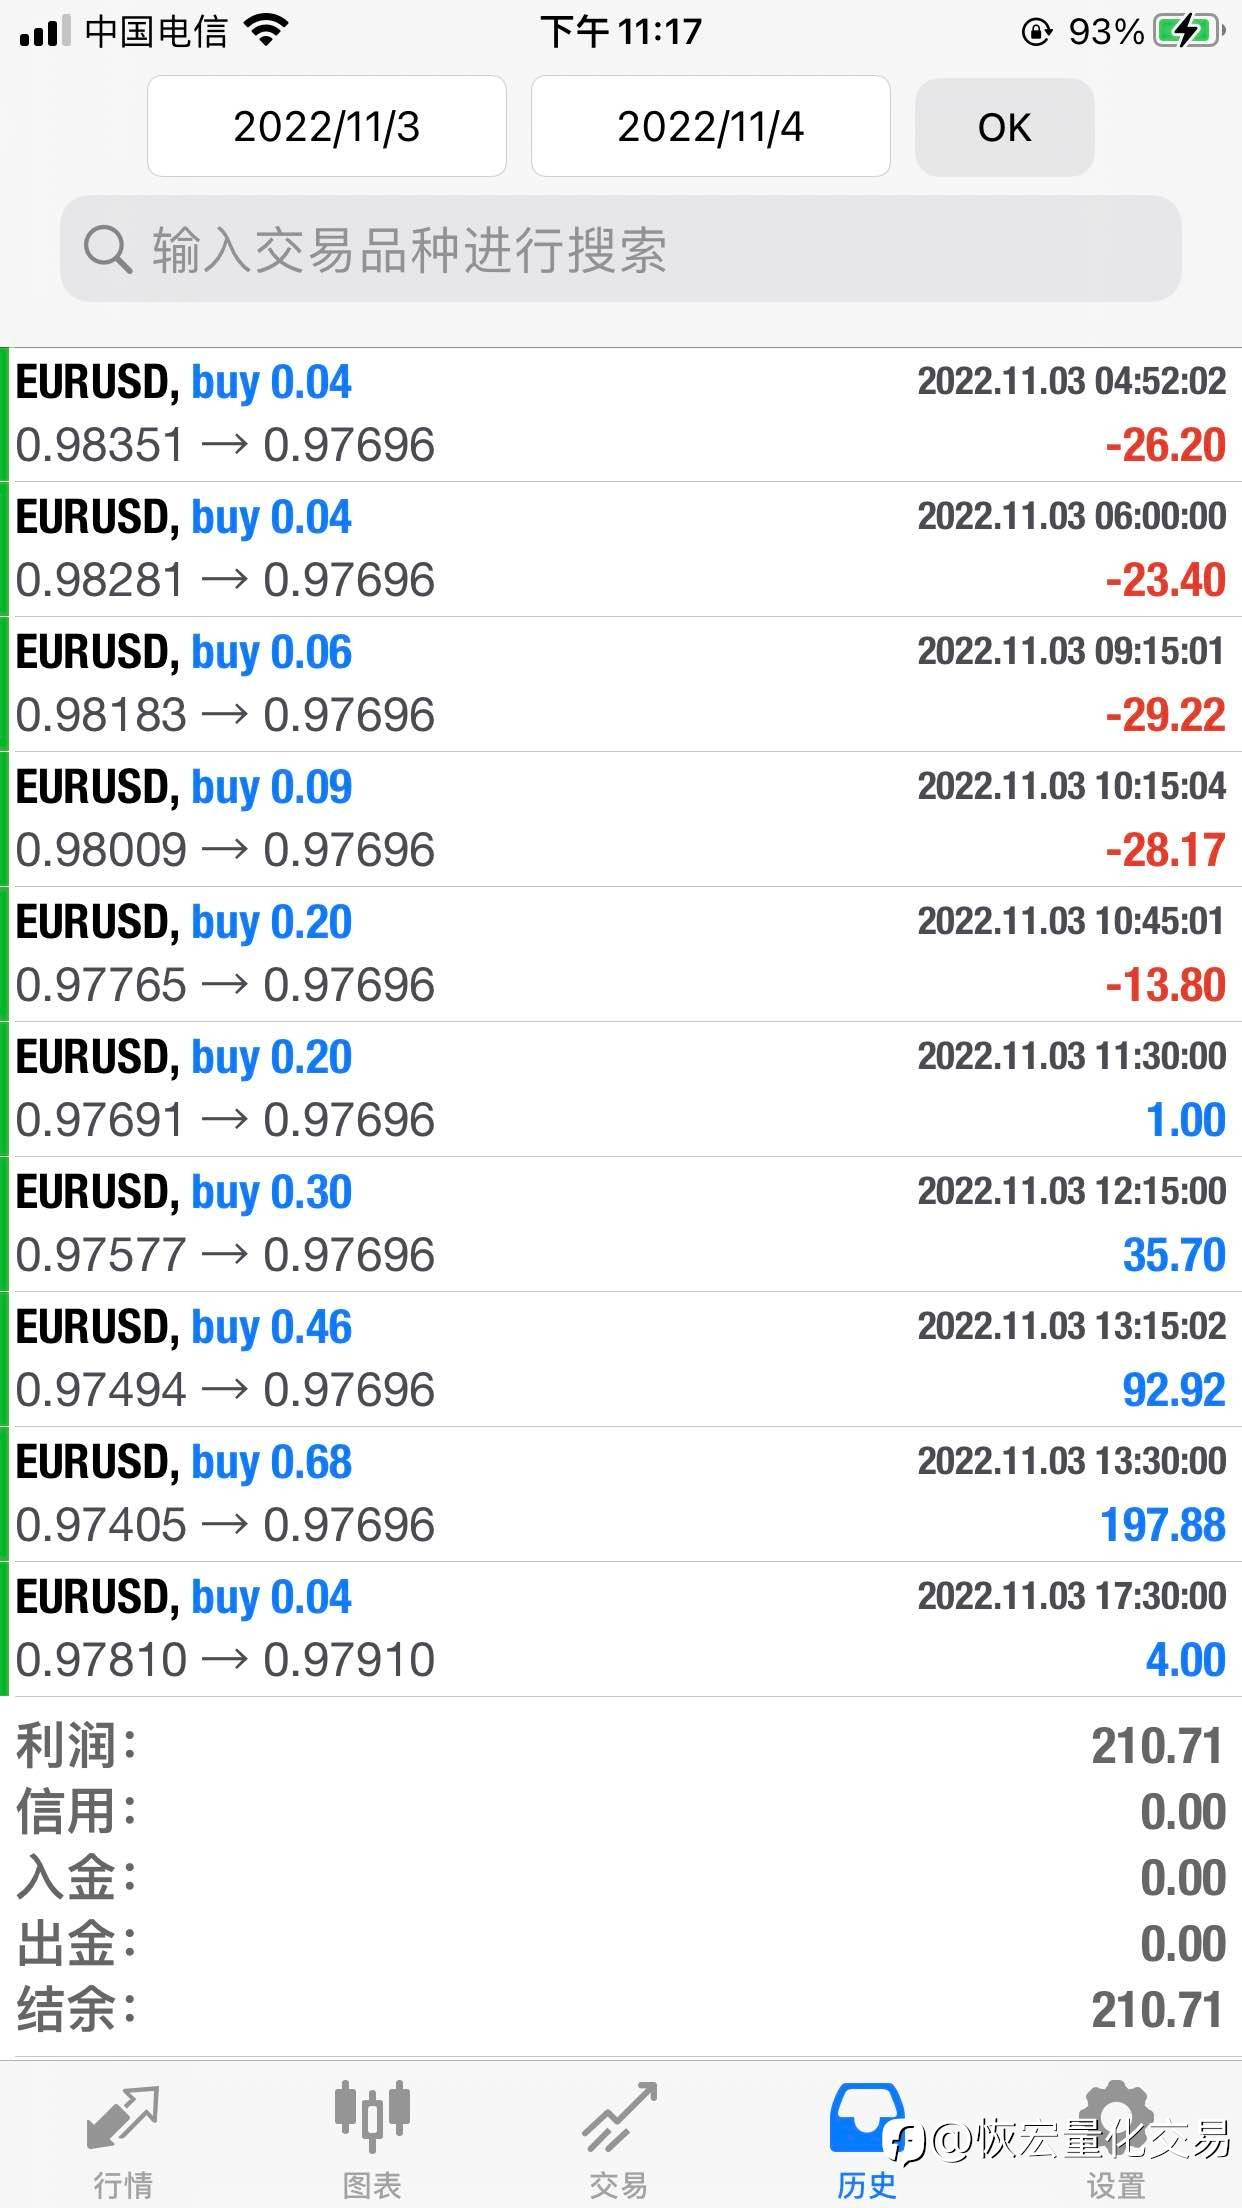Switch to the 行情 tab label
Image resolution: width=1242 pixels, height=2208 pixels.
click(x=123, y=2185)
